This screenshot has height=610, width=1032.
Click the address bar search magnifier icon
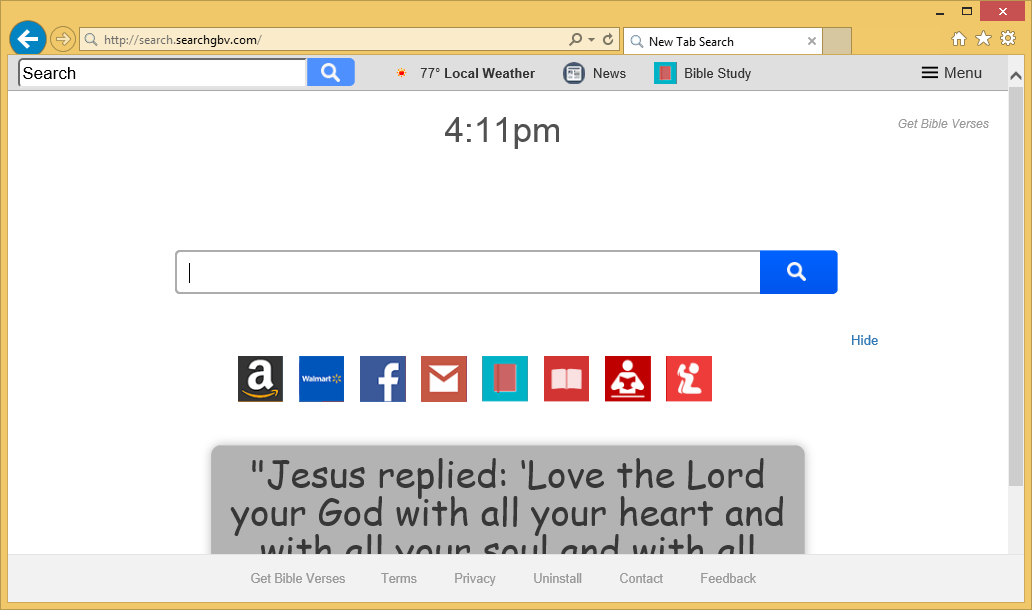575,39
